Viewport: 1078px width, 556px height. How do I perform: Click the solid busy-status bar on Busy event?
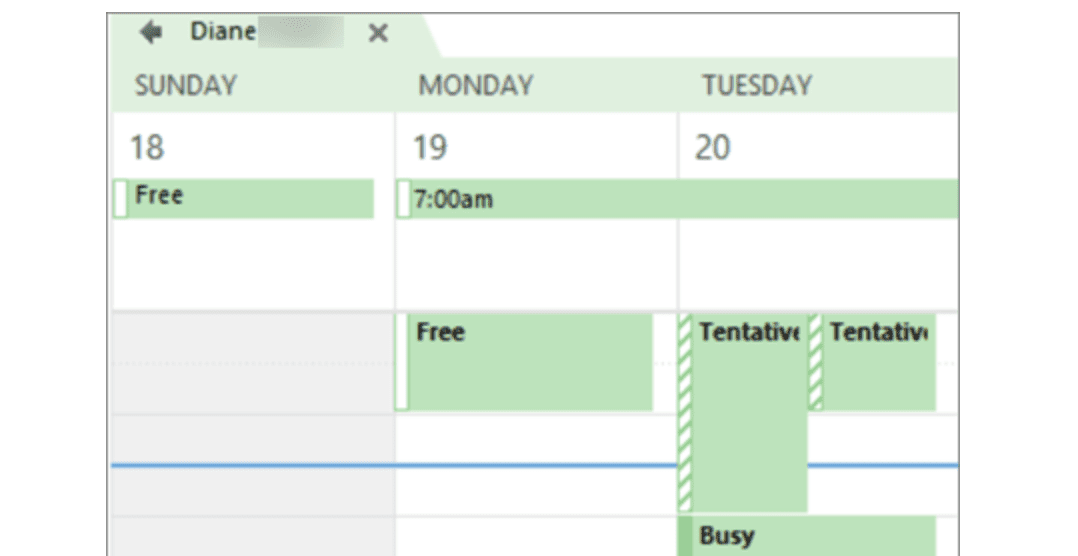tap(685, 537)
